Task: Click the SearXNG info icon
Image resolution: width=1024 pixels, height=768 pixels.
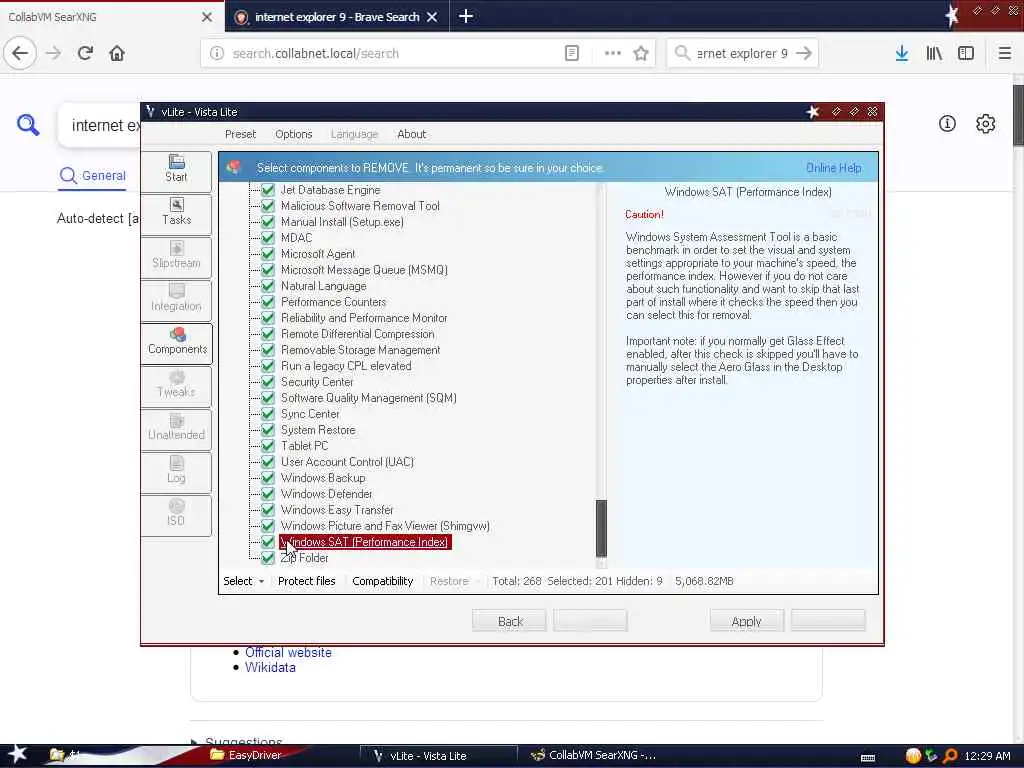Action: (x=947, y=123)
